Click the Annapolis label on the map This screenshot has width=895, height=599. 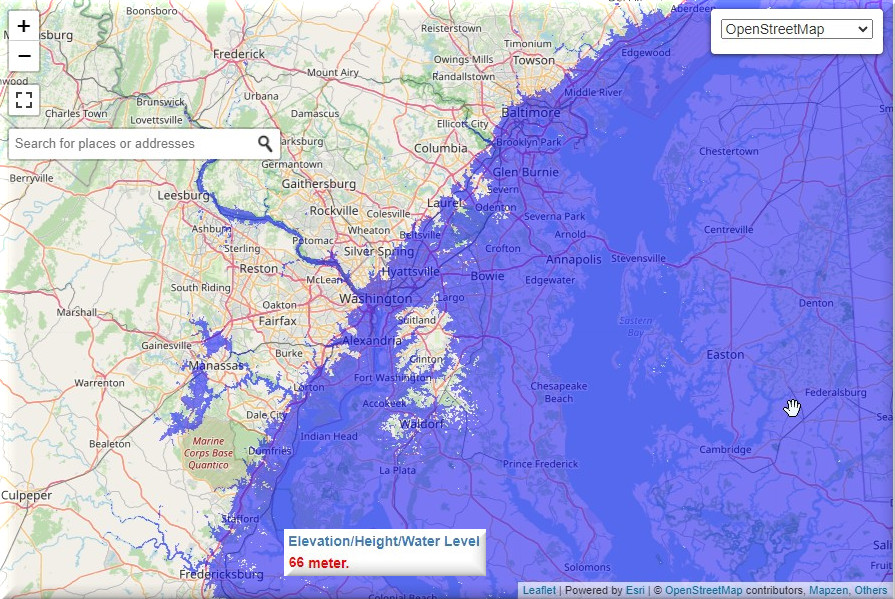point(573,260)
